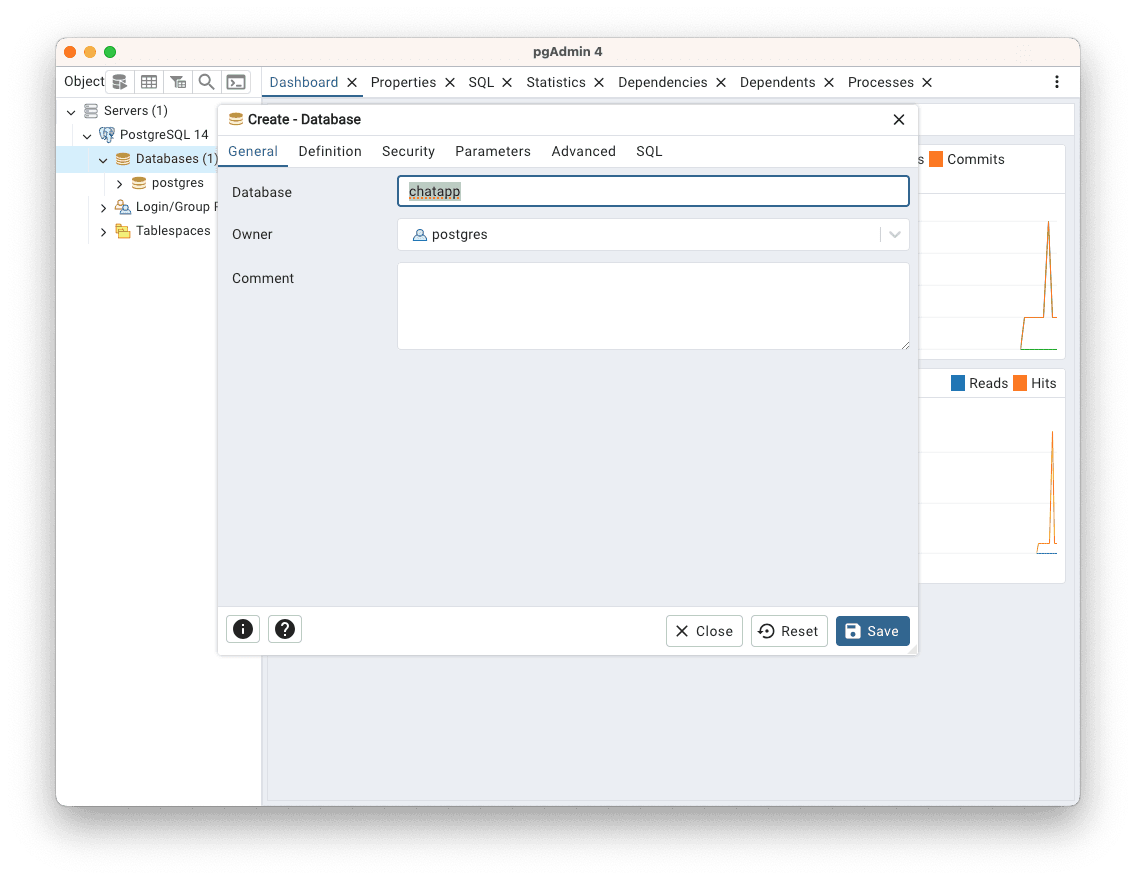Viewport: 1136px width, 880px height.
Task: Open the vertical three-dot panel menu
Action: click(1056, 82)
